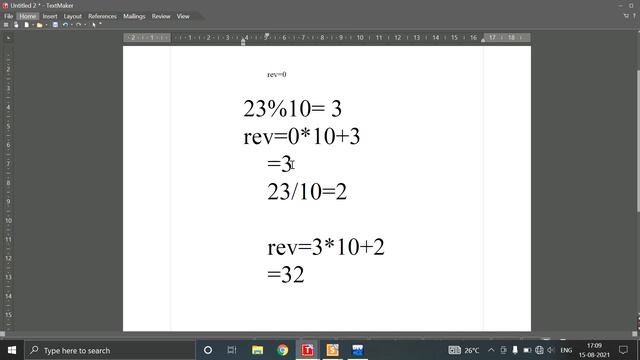Click the line '23/10=2'
The height and width of the screenshot is (360, 640).
point(307,191)
